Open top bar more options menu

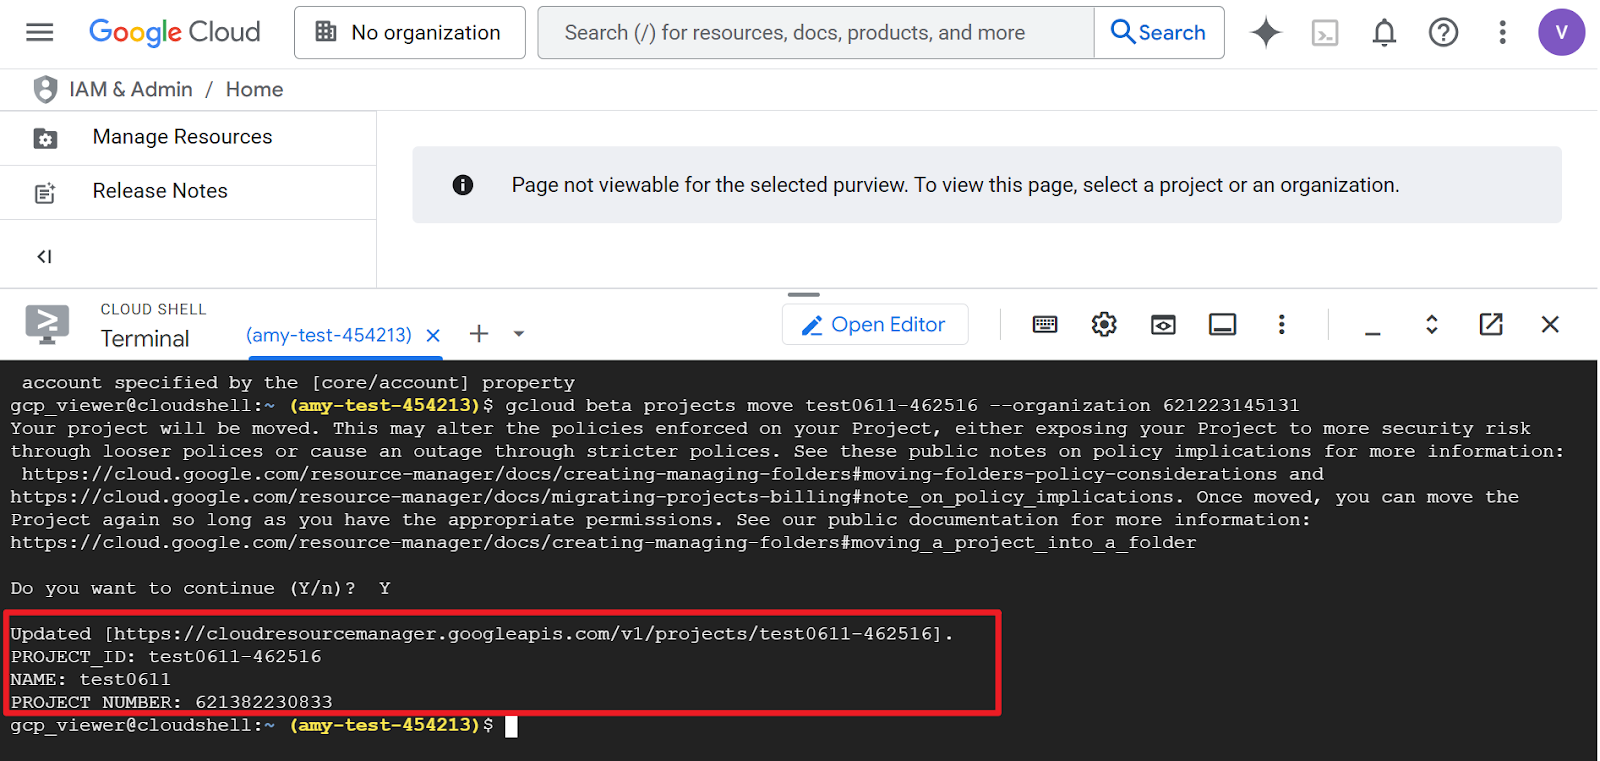tap(1502, 33)
